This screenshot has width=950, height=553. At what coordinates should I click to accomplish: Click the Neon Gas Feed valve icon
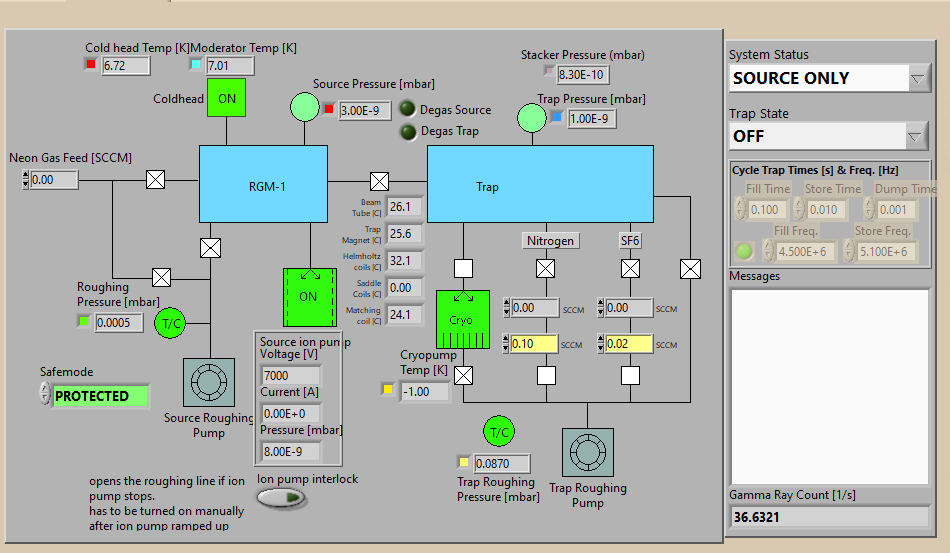point(155,180)
